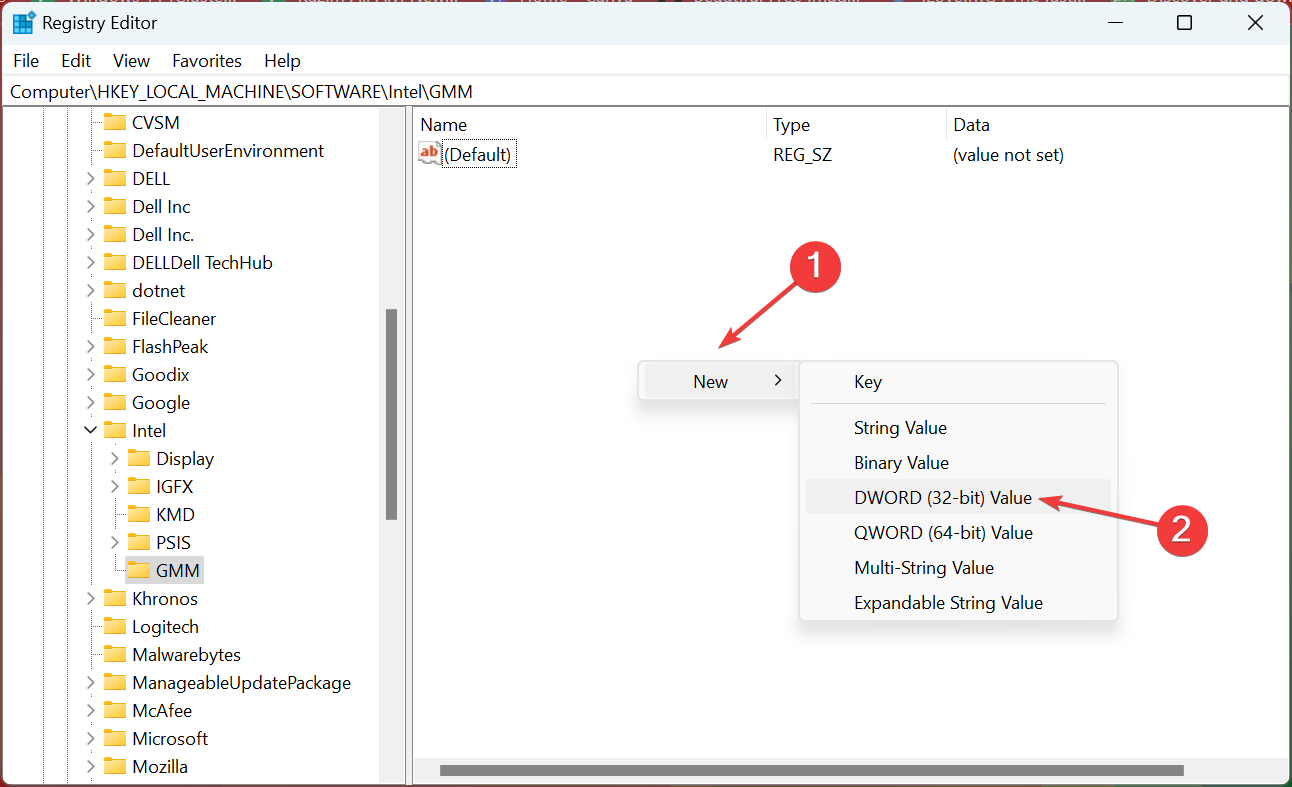Click the horizontal scrollbar in the values pane
The width and height of the screenshot is (1292, 787).
tap(811, 770)
